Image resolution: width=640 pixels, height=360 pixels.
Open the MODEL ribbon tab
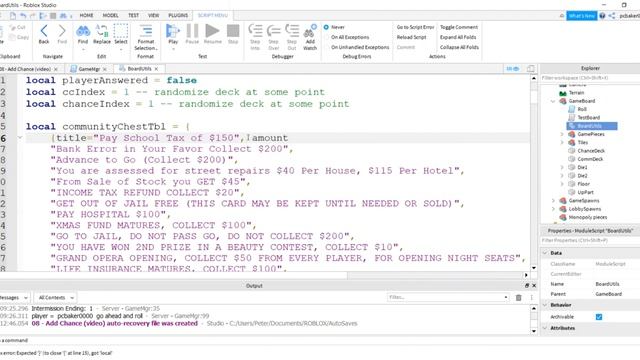(x=110, y=16)
